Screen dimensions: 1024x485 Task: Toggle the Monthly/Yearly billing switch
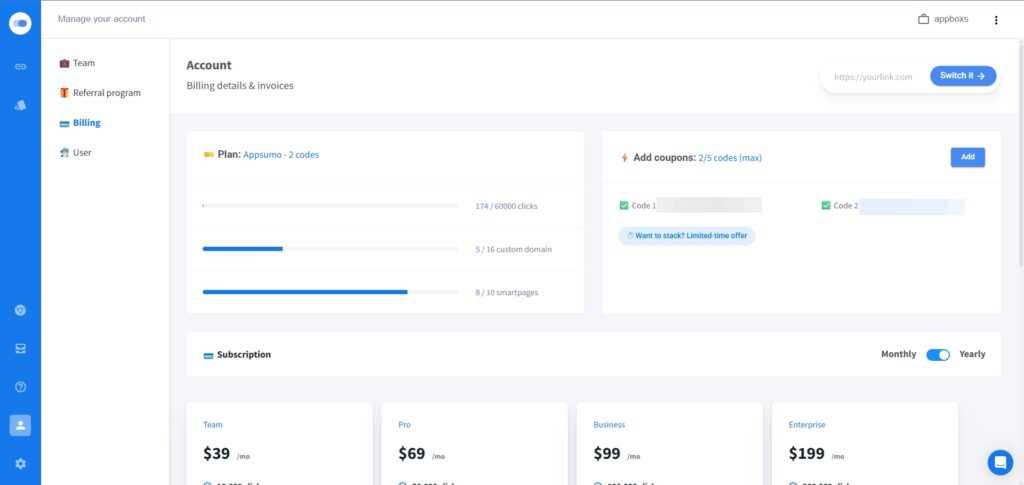click(x=937, y=354)
